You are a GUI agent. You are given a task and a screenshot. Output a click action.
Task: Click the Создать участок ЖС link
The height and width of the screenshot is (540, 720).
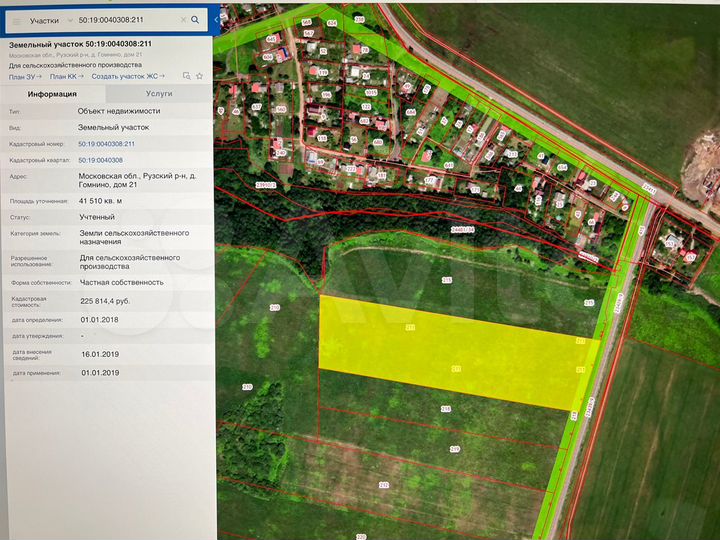[x=125, y=76]
